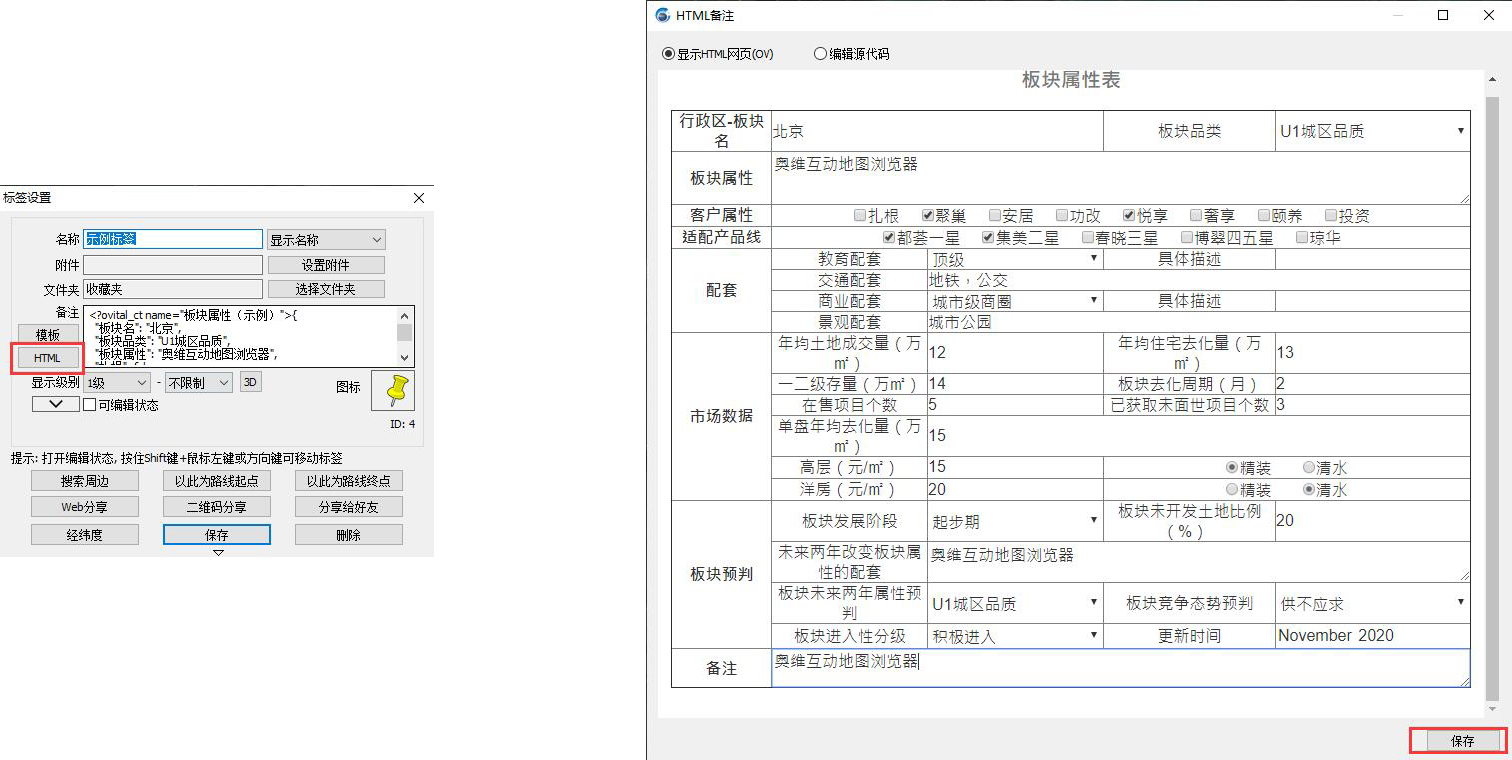Viewport: 1512px width, 760px height.
Task: Click the 文件夹 field showing 收藏夹
Action: pyautogui.click(x=173, y=289)
